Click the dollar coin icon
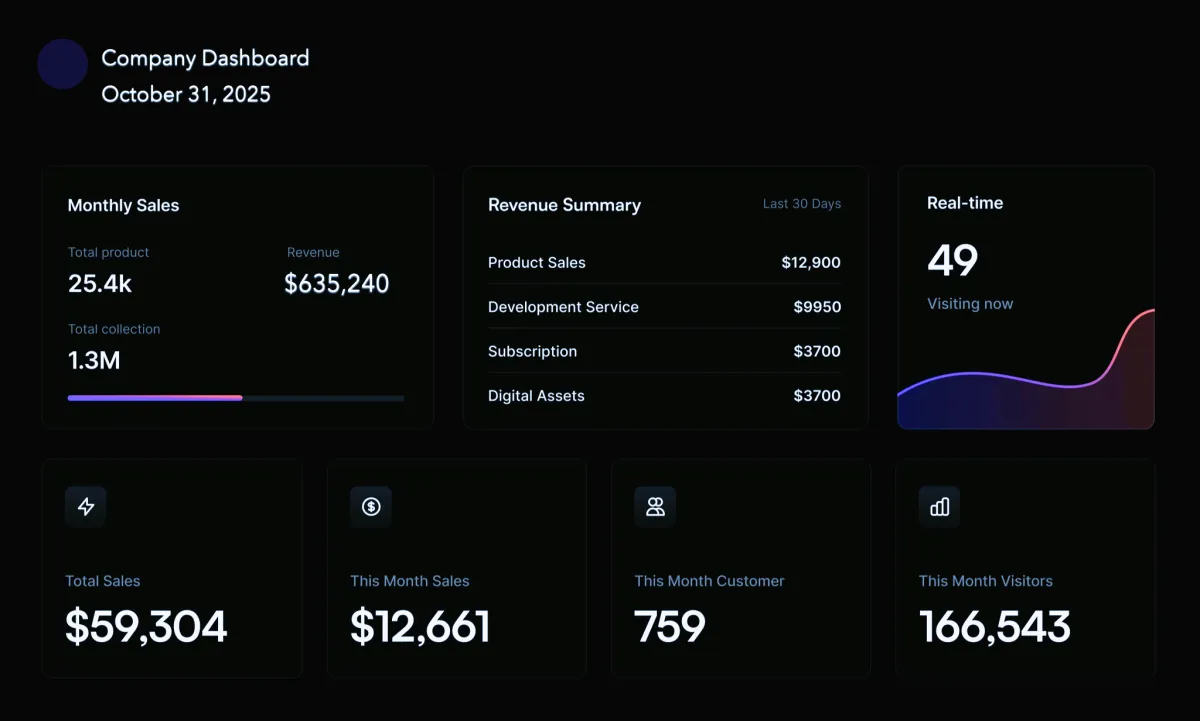 371,507
